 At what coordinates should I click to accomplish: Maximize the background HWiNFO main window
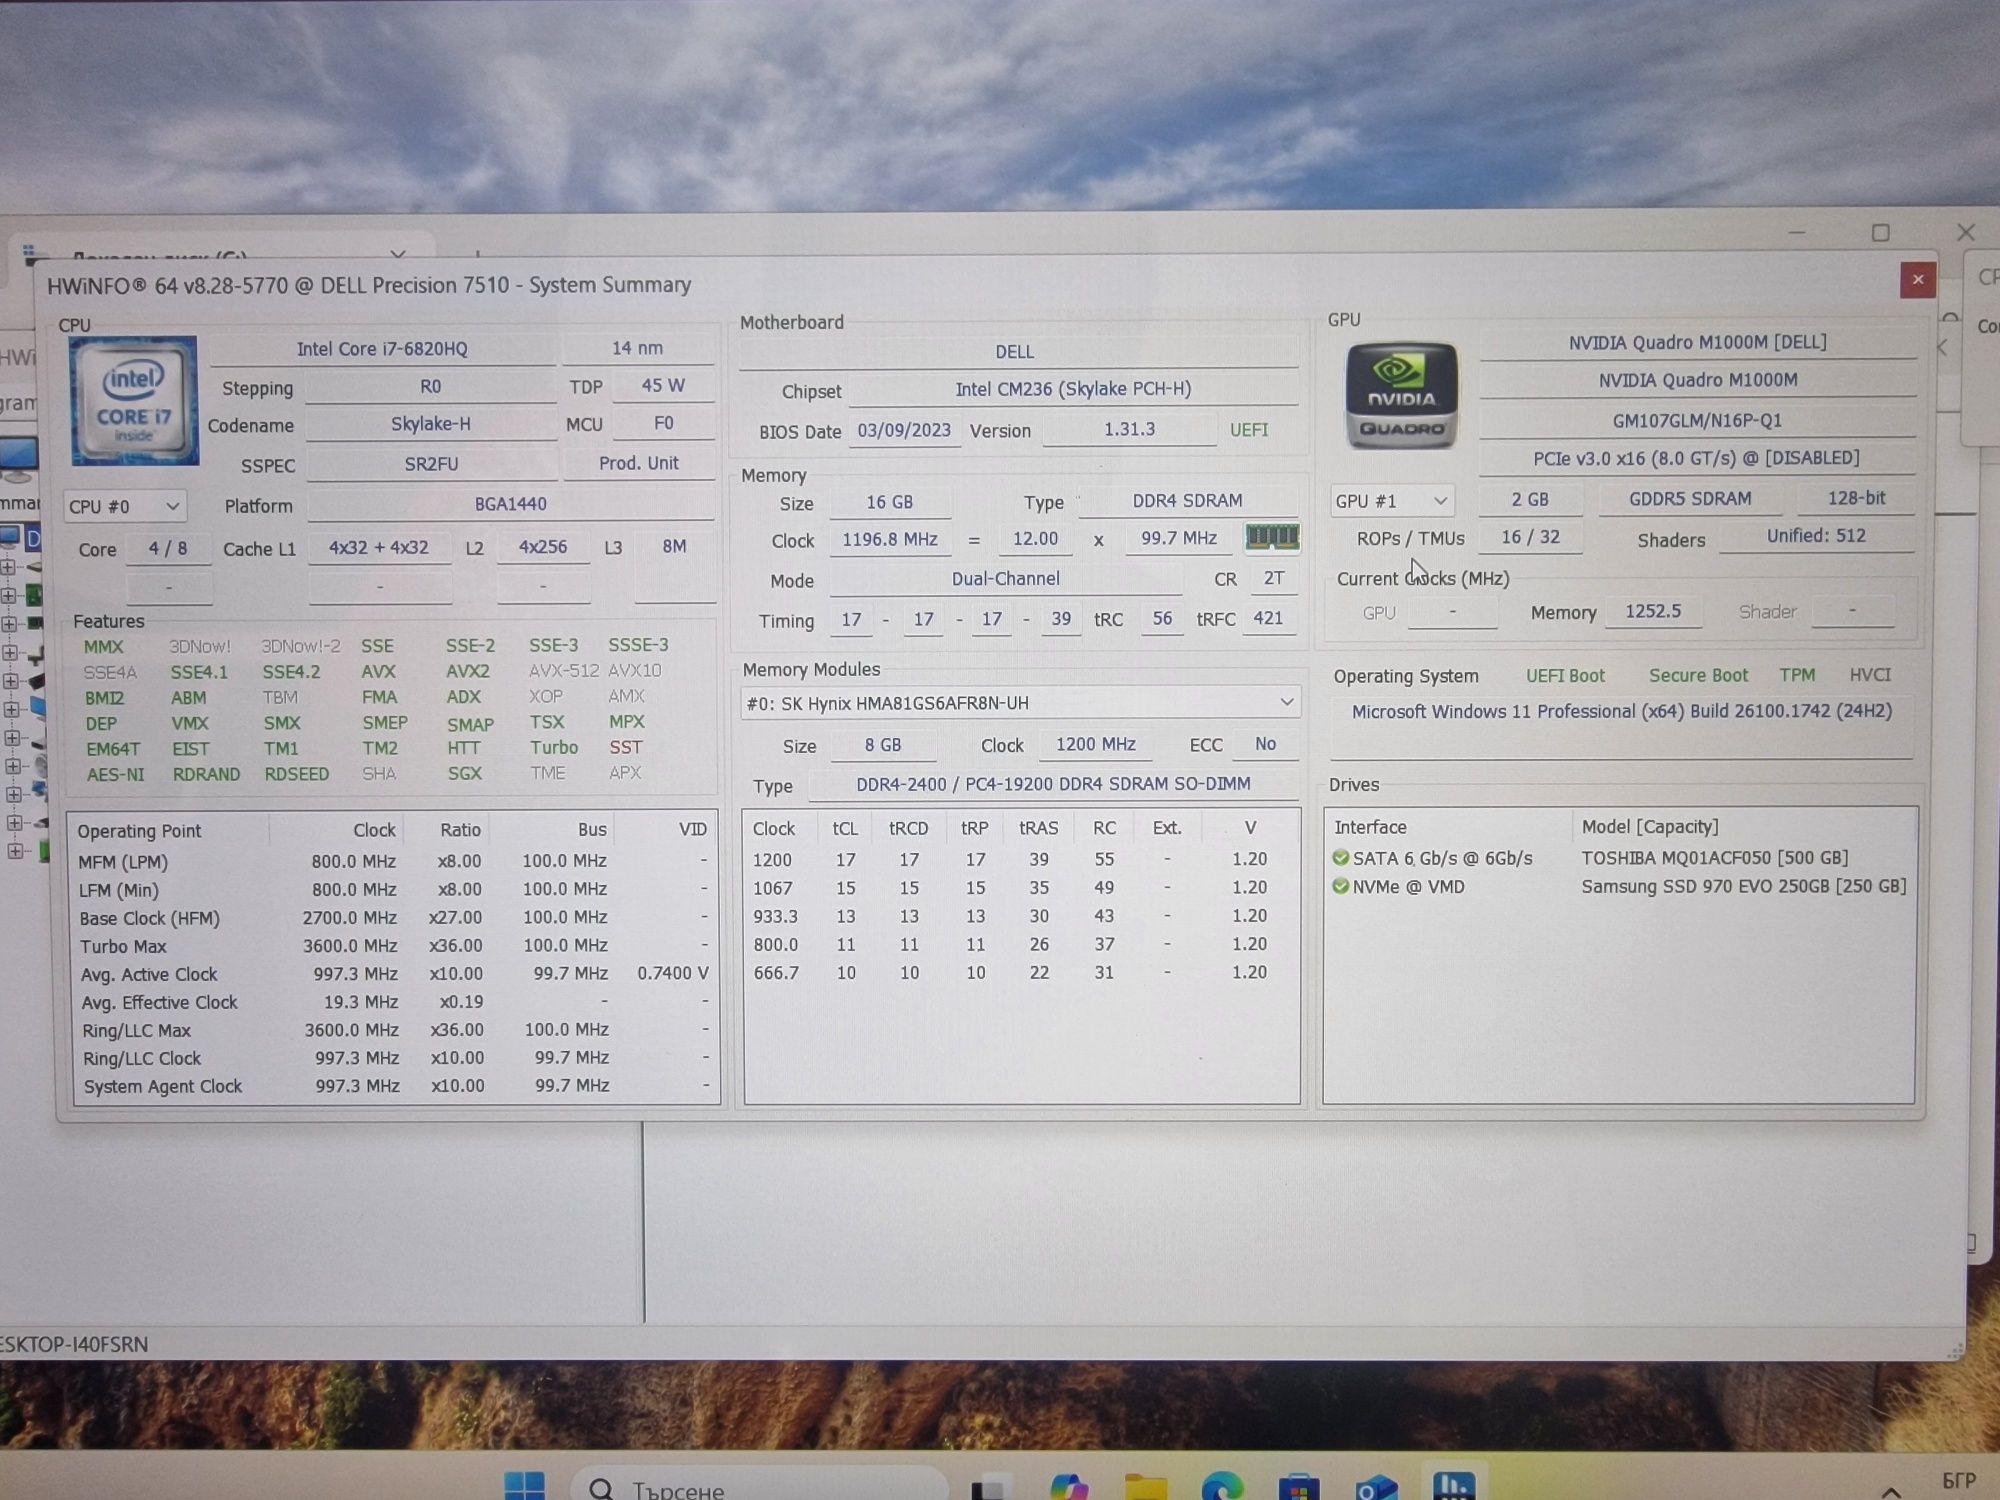click(x=1881, y=233)
